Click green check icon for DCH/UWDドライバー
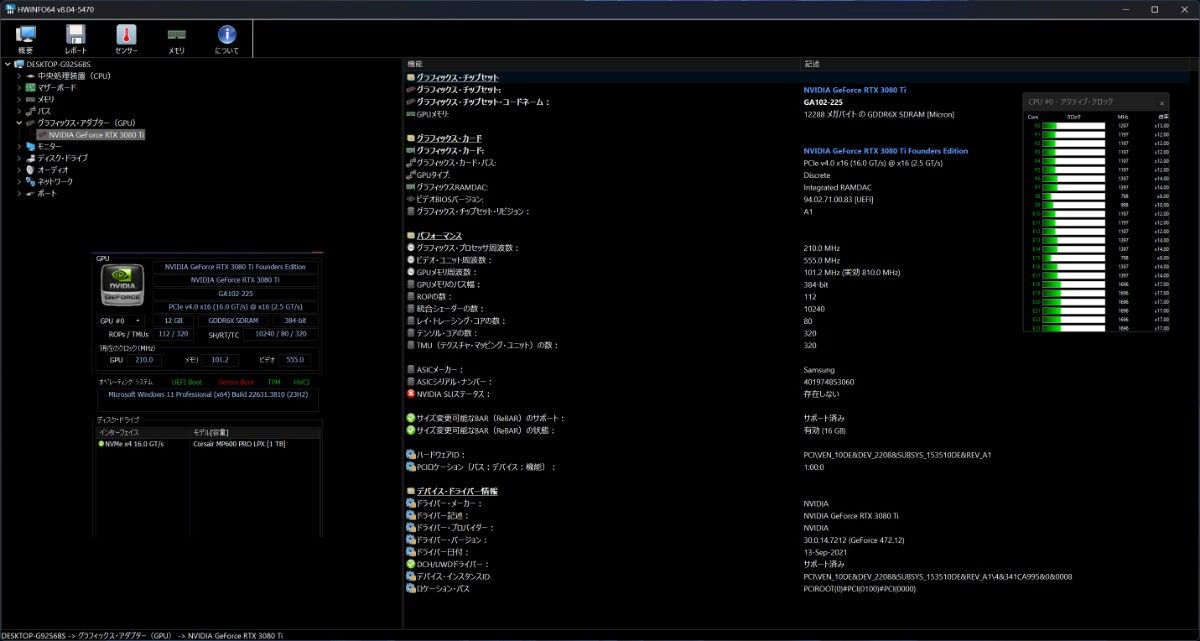The image size is (1200, 641). (x=411, y=564)
